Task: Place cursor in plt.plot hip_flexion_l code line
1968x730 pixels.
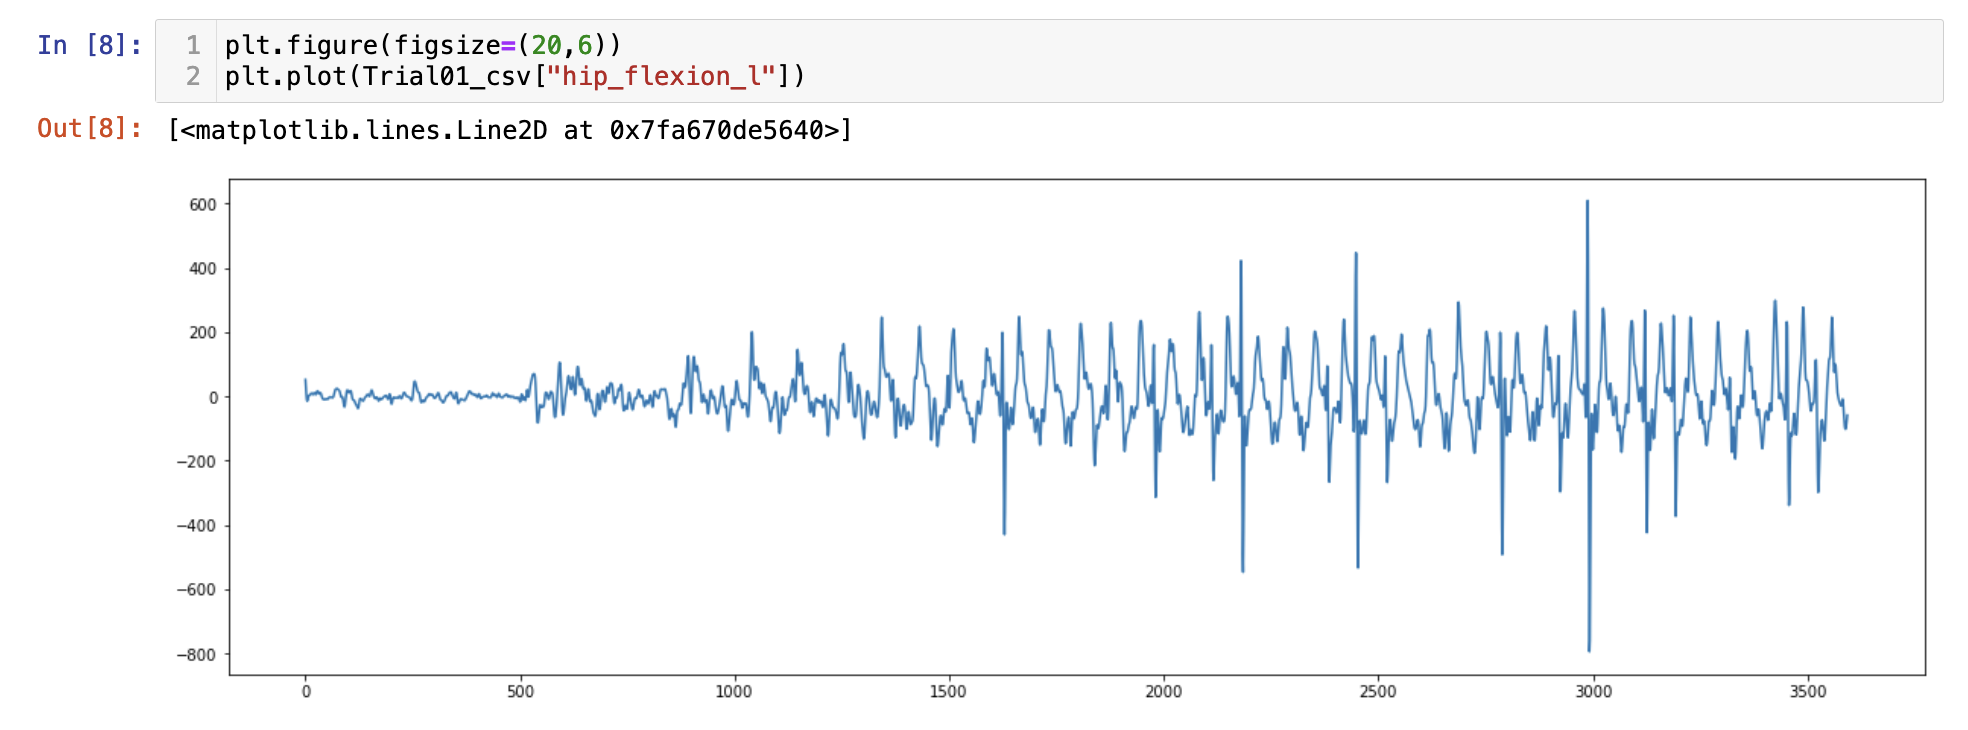Action: (515, 76)
